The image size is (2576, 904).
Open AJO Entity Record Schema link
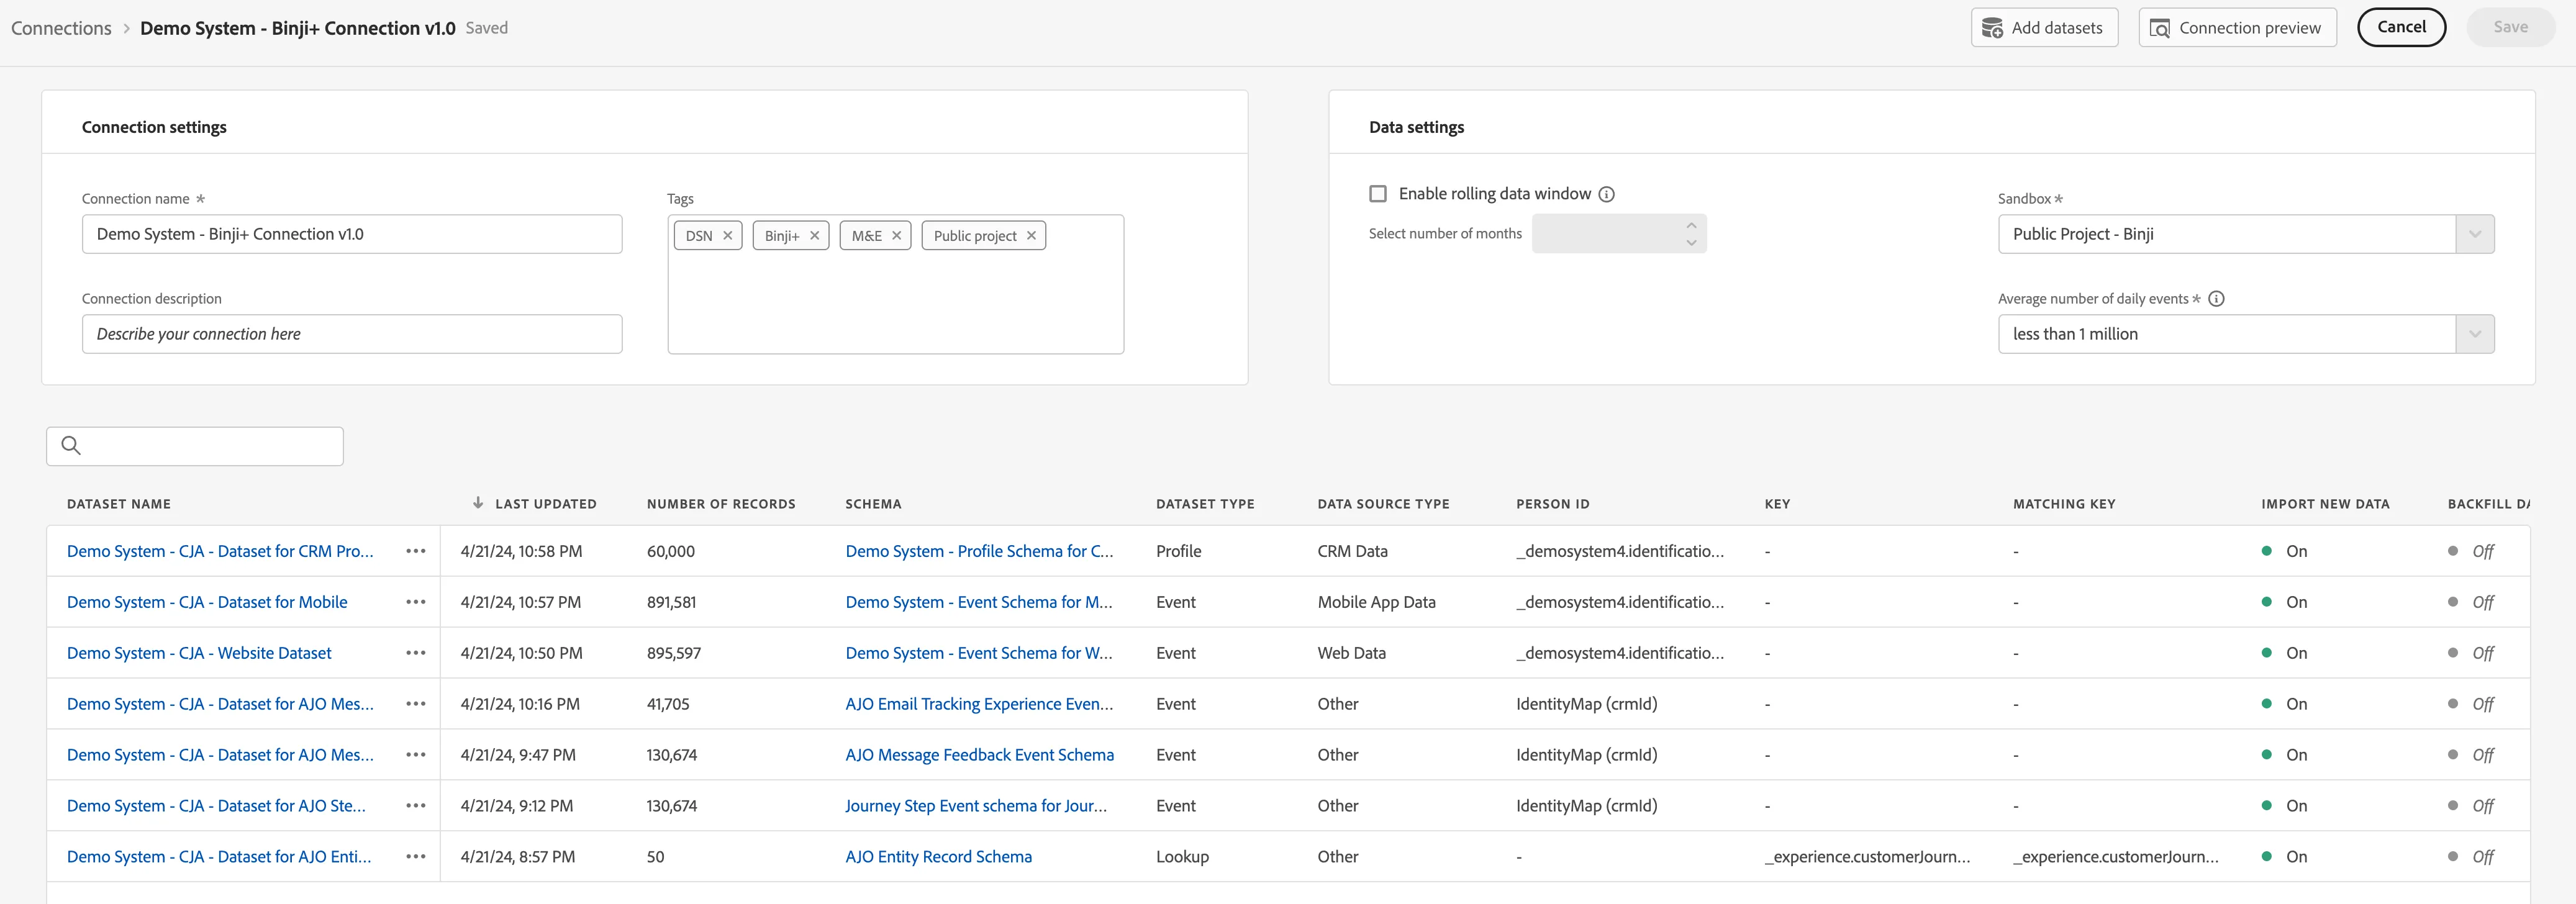tap(938, 857)
